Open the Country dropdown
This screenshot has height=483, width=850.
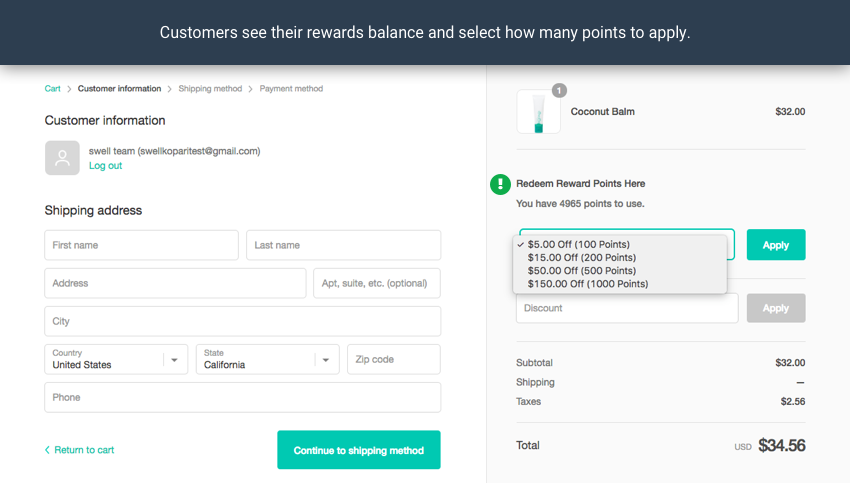(116, 359)
